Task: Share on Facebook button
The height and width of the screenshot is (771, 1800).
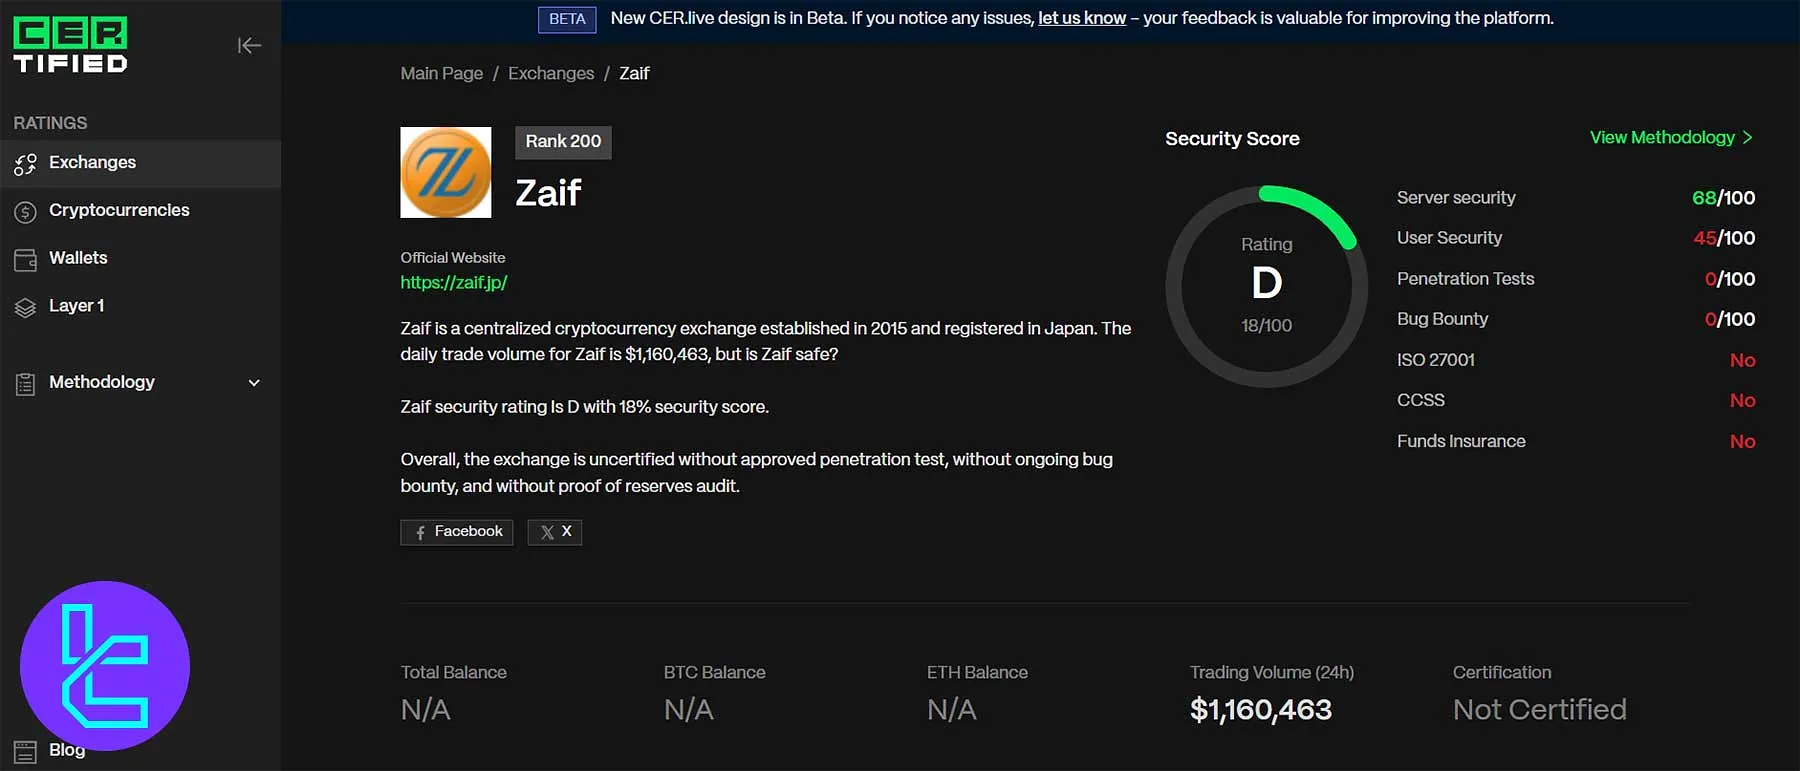Action: pos(457,532)
